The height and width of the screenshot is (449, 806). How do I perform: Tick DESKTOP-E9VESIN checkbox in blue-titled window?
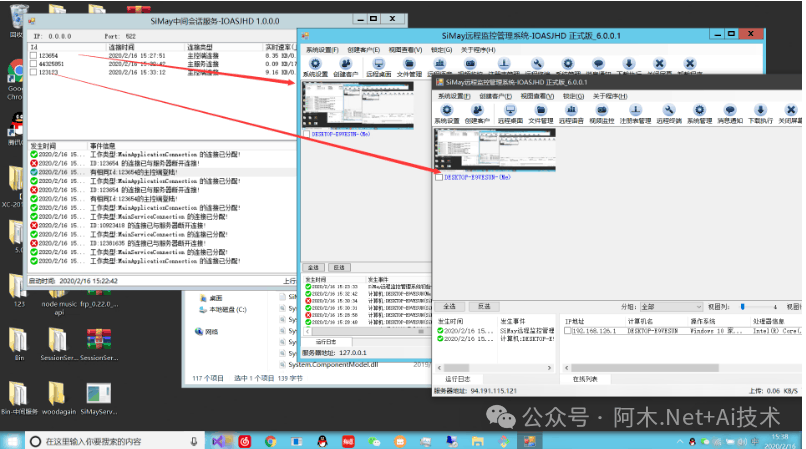pyautogui.click(x=307, y=134)
